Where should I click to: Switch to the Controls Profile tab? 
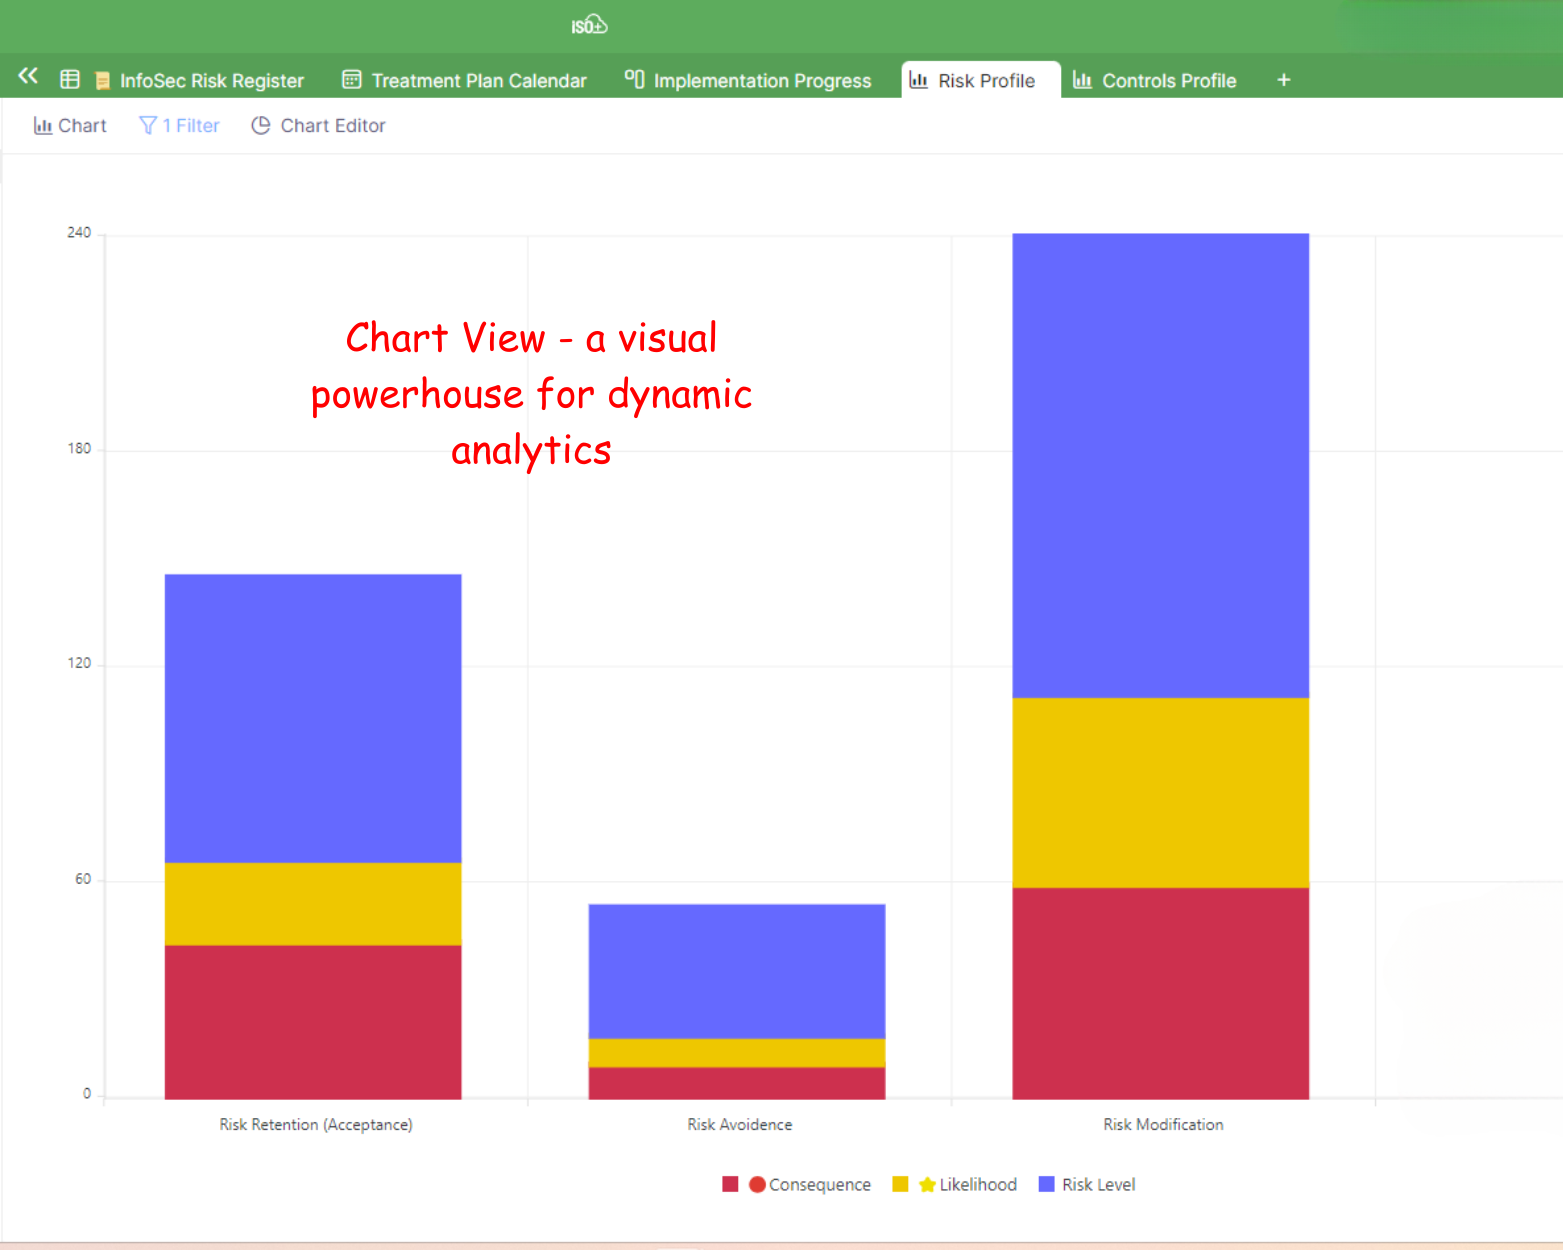[1168, 81]
